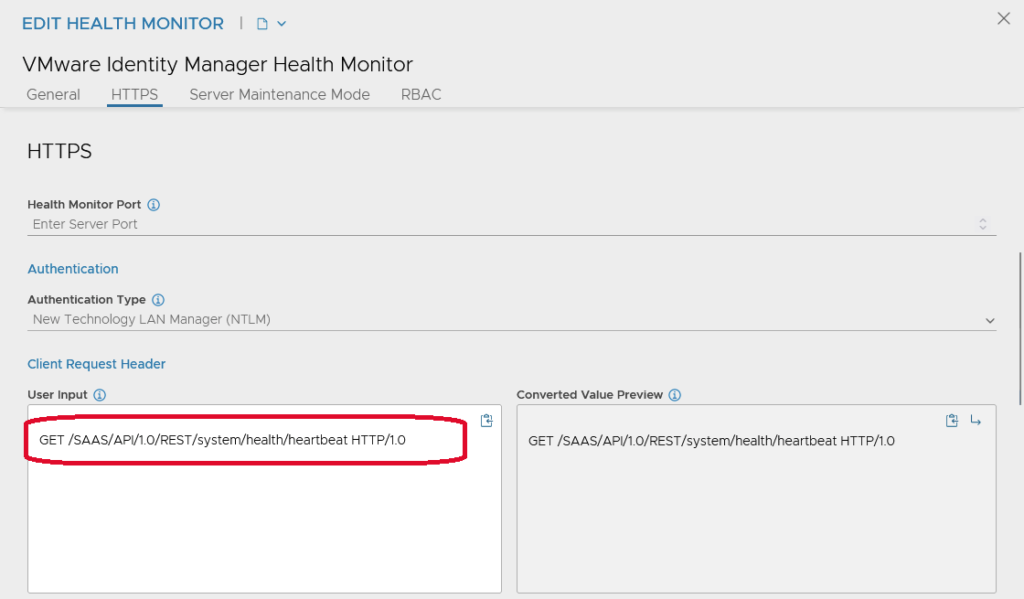Switch to the General tab
The height and width of the screenshot is (599, 1024).
pyautogui.click(x=53, y=95)
